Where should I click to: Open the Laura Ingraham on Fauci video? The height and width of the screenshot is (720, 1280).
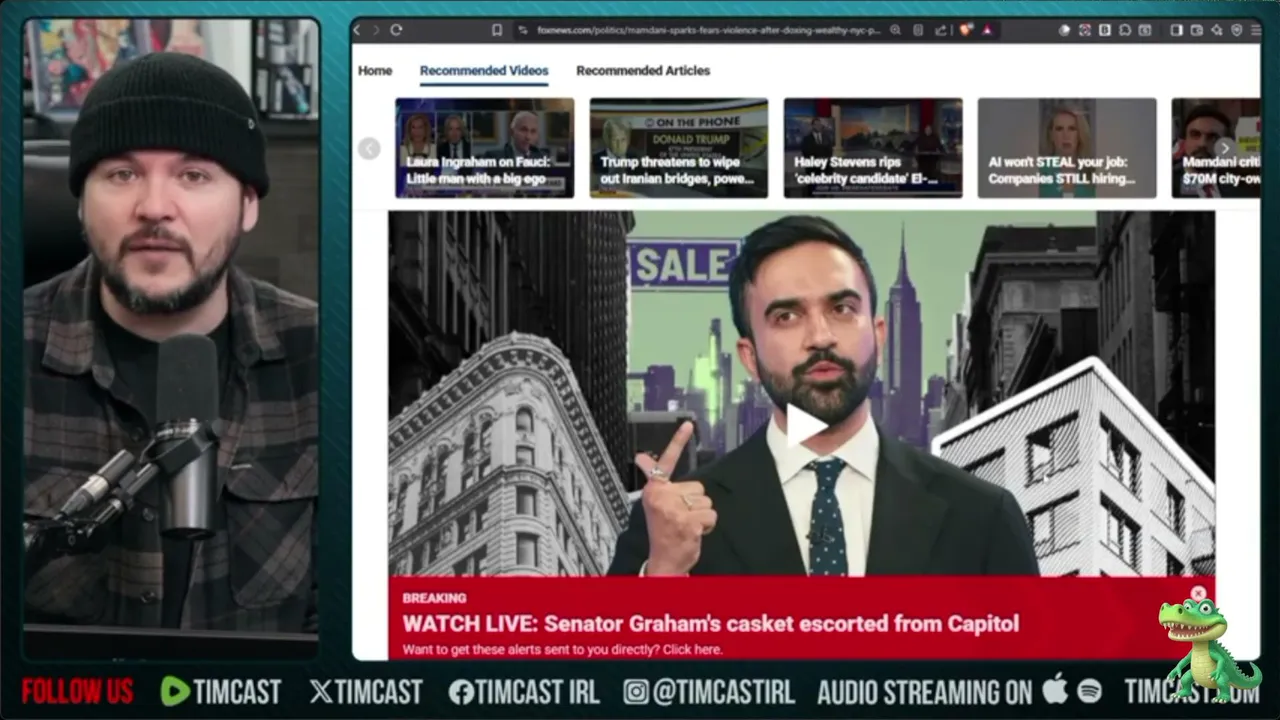485,148
